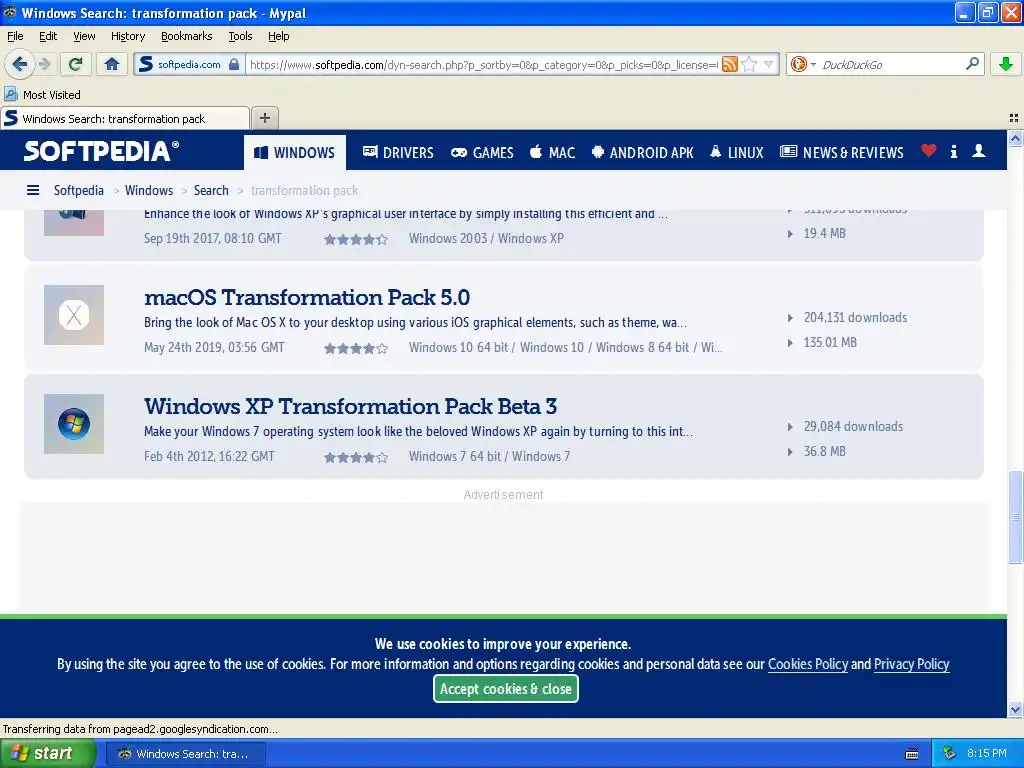
Task: Open the address bar history dropdown arrow
Action: click(x=769, y=64)
